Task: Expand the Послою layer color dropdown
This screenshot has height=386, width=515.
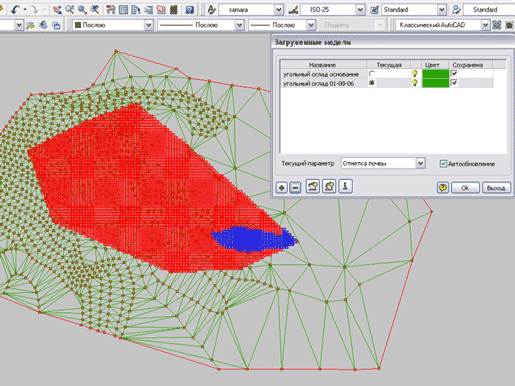Action: click(x=149, y=25)
